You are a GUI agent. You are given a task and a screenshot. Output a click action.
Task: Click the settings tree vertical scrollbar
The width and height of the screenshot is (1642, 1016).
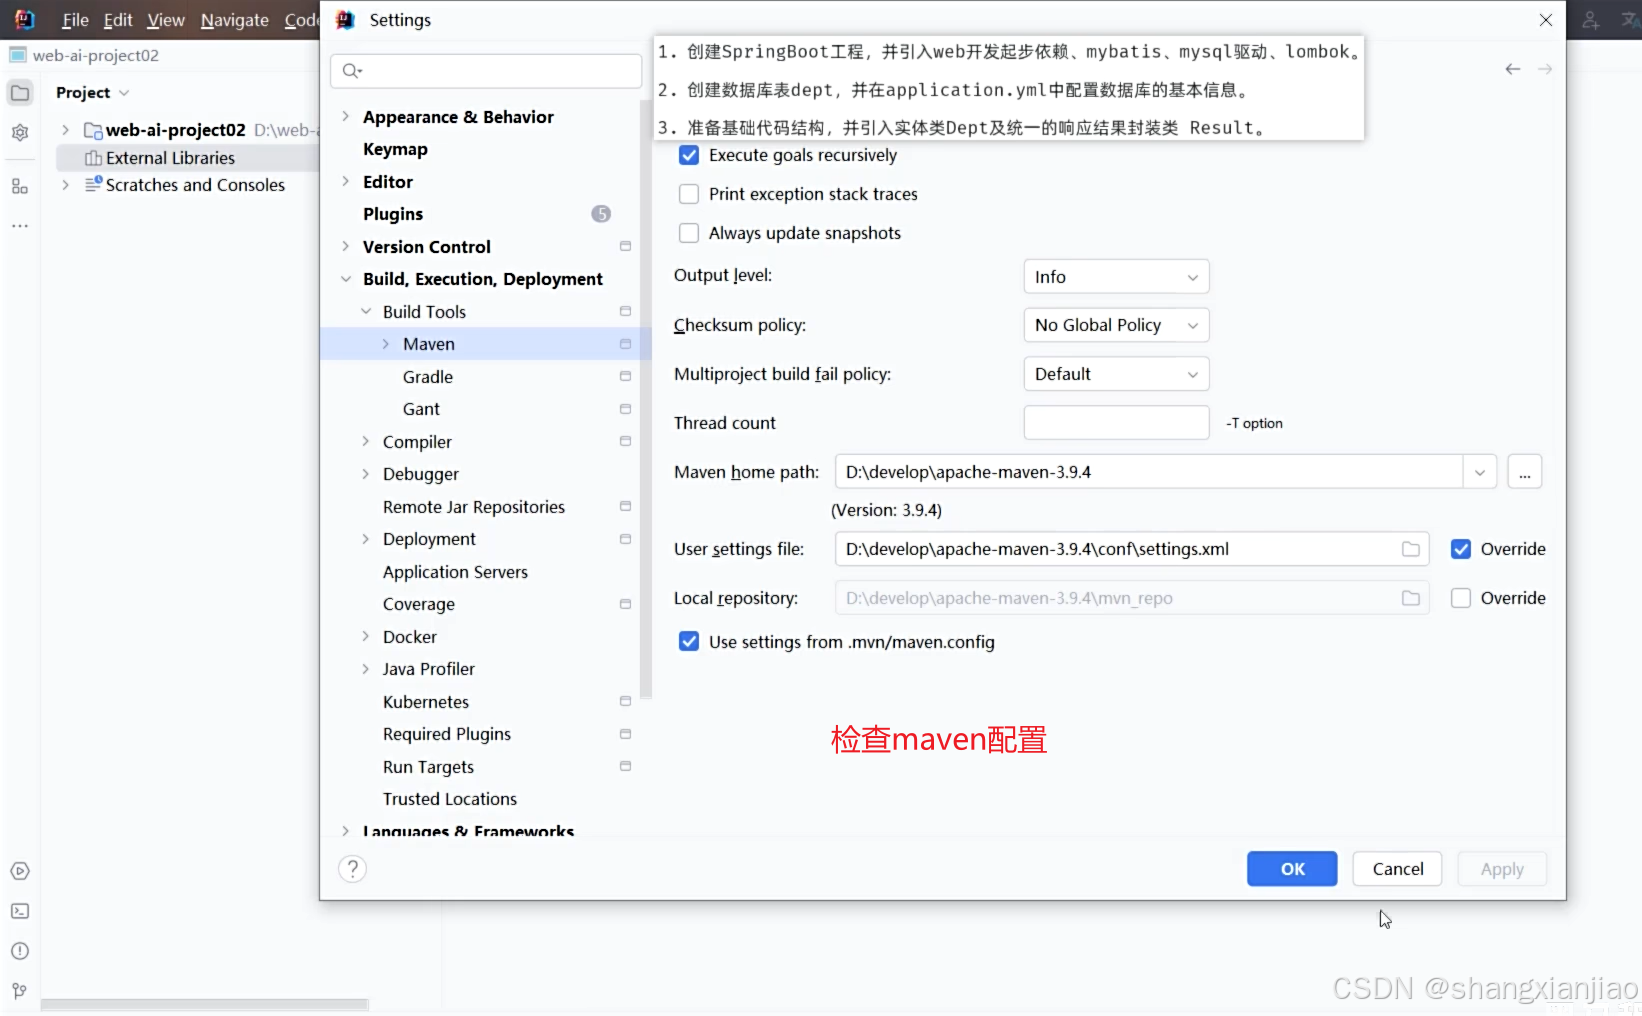[646, 400]
